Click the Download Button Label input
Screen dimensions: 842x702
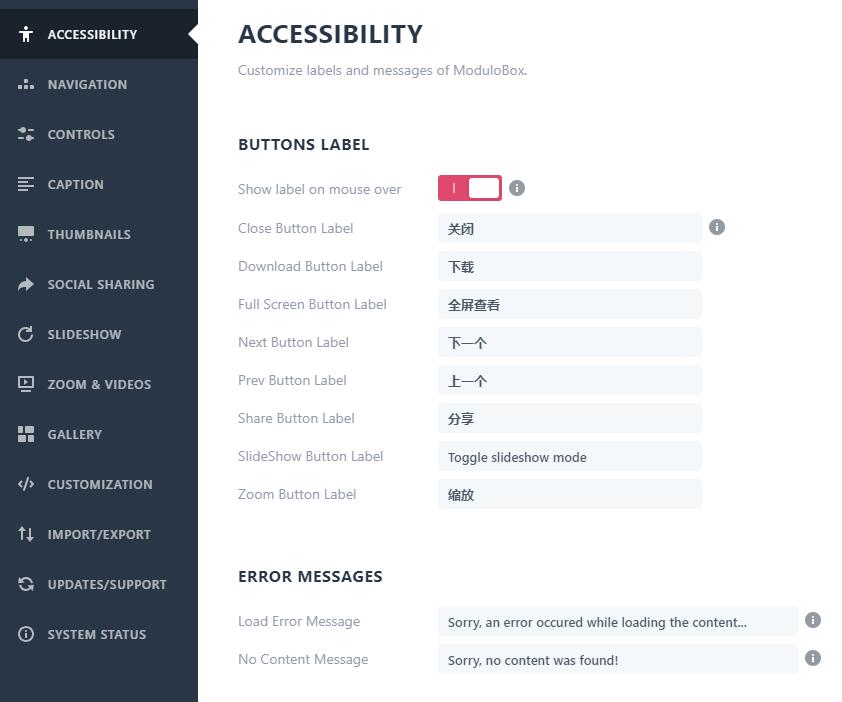(x=569, y=267)
